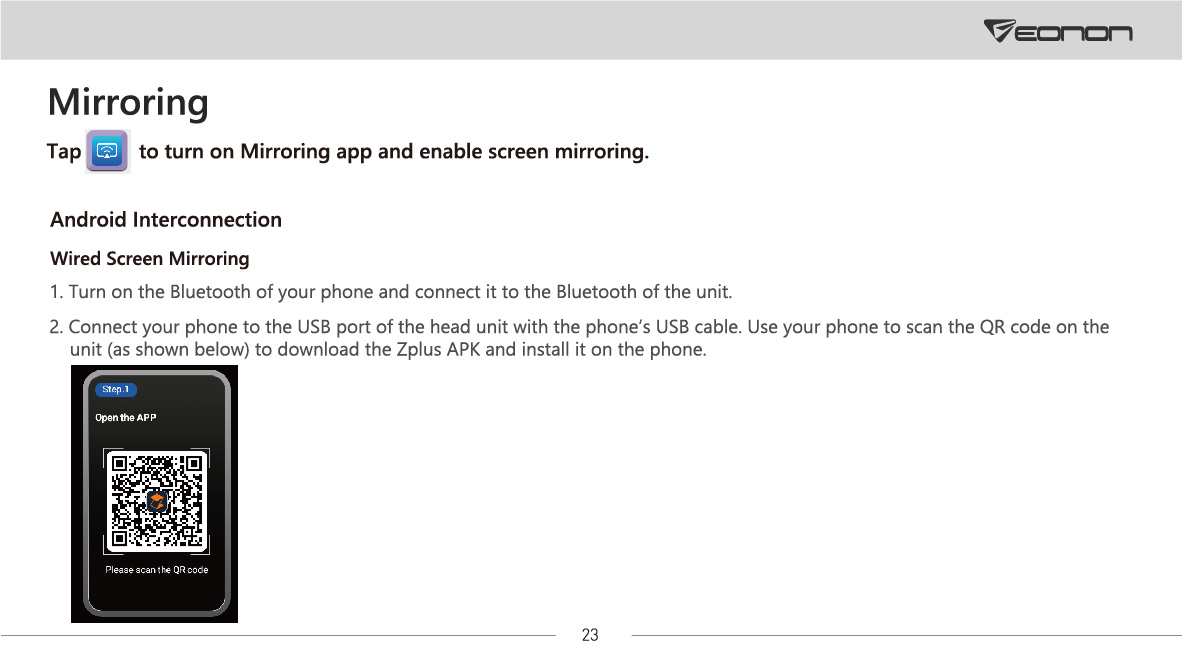Click the bottom-left QR finder square
The height and width of the screenshot is (651, 1182).
coord(119,539)
